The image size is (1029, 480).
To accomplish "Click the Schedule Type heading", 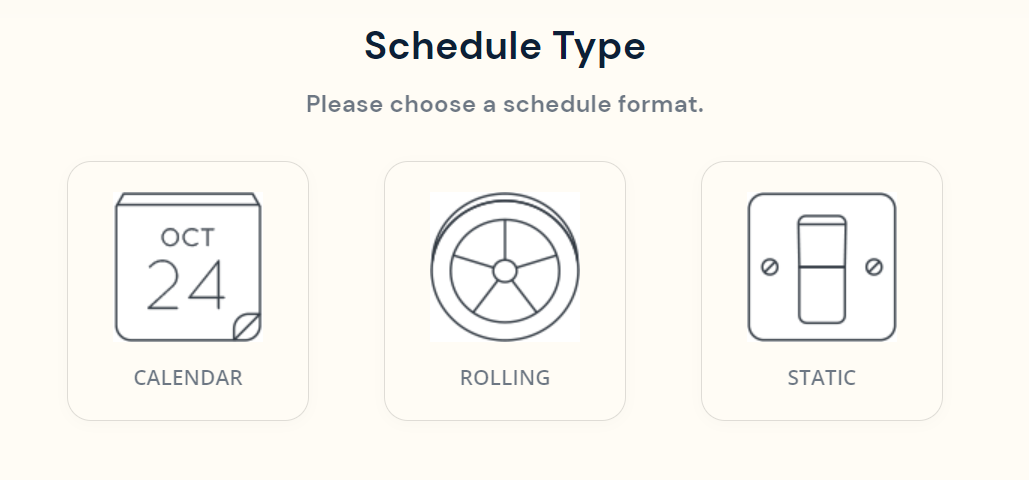I will 505,46.
